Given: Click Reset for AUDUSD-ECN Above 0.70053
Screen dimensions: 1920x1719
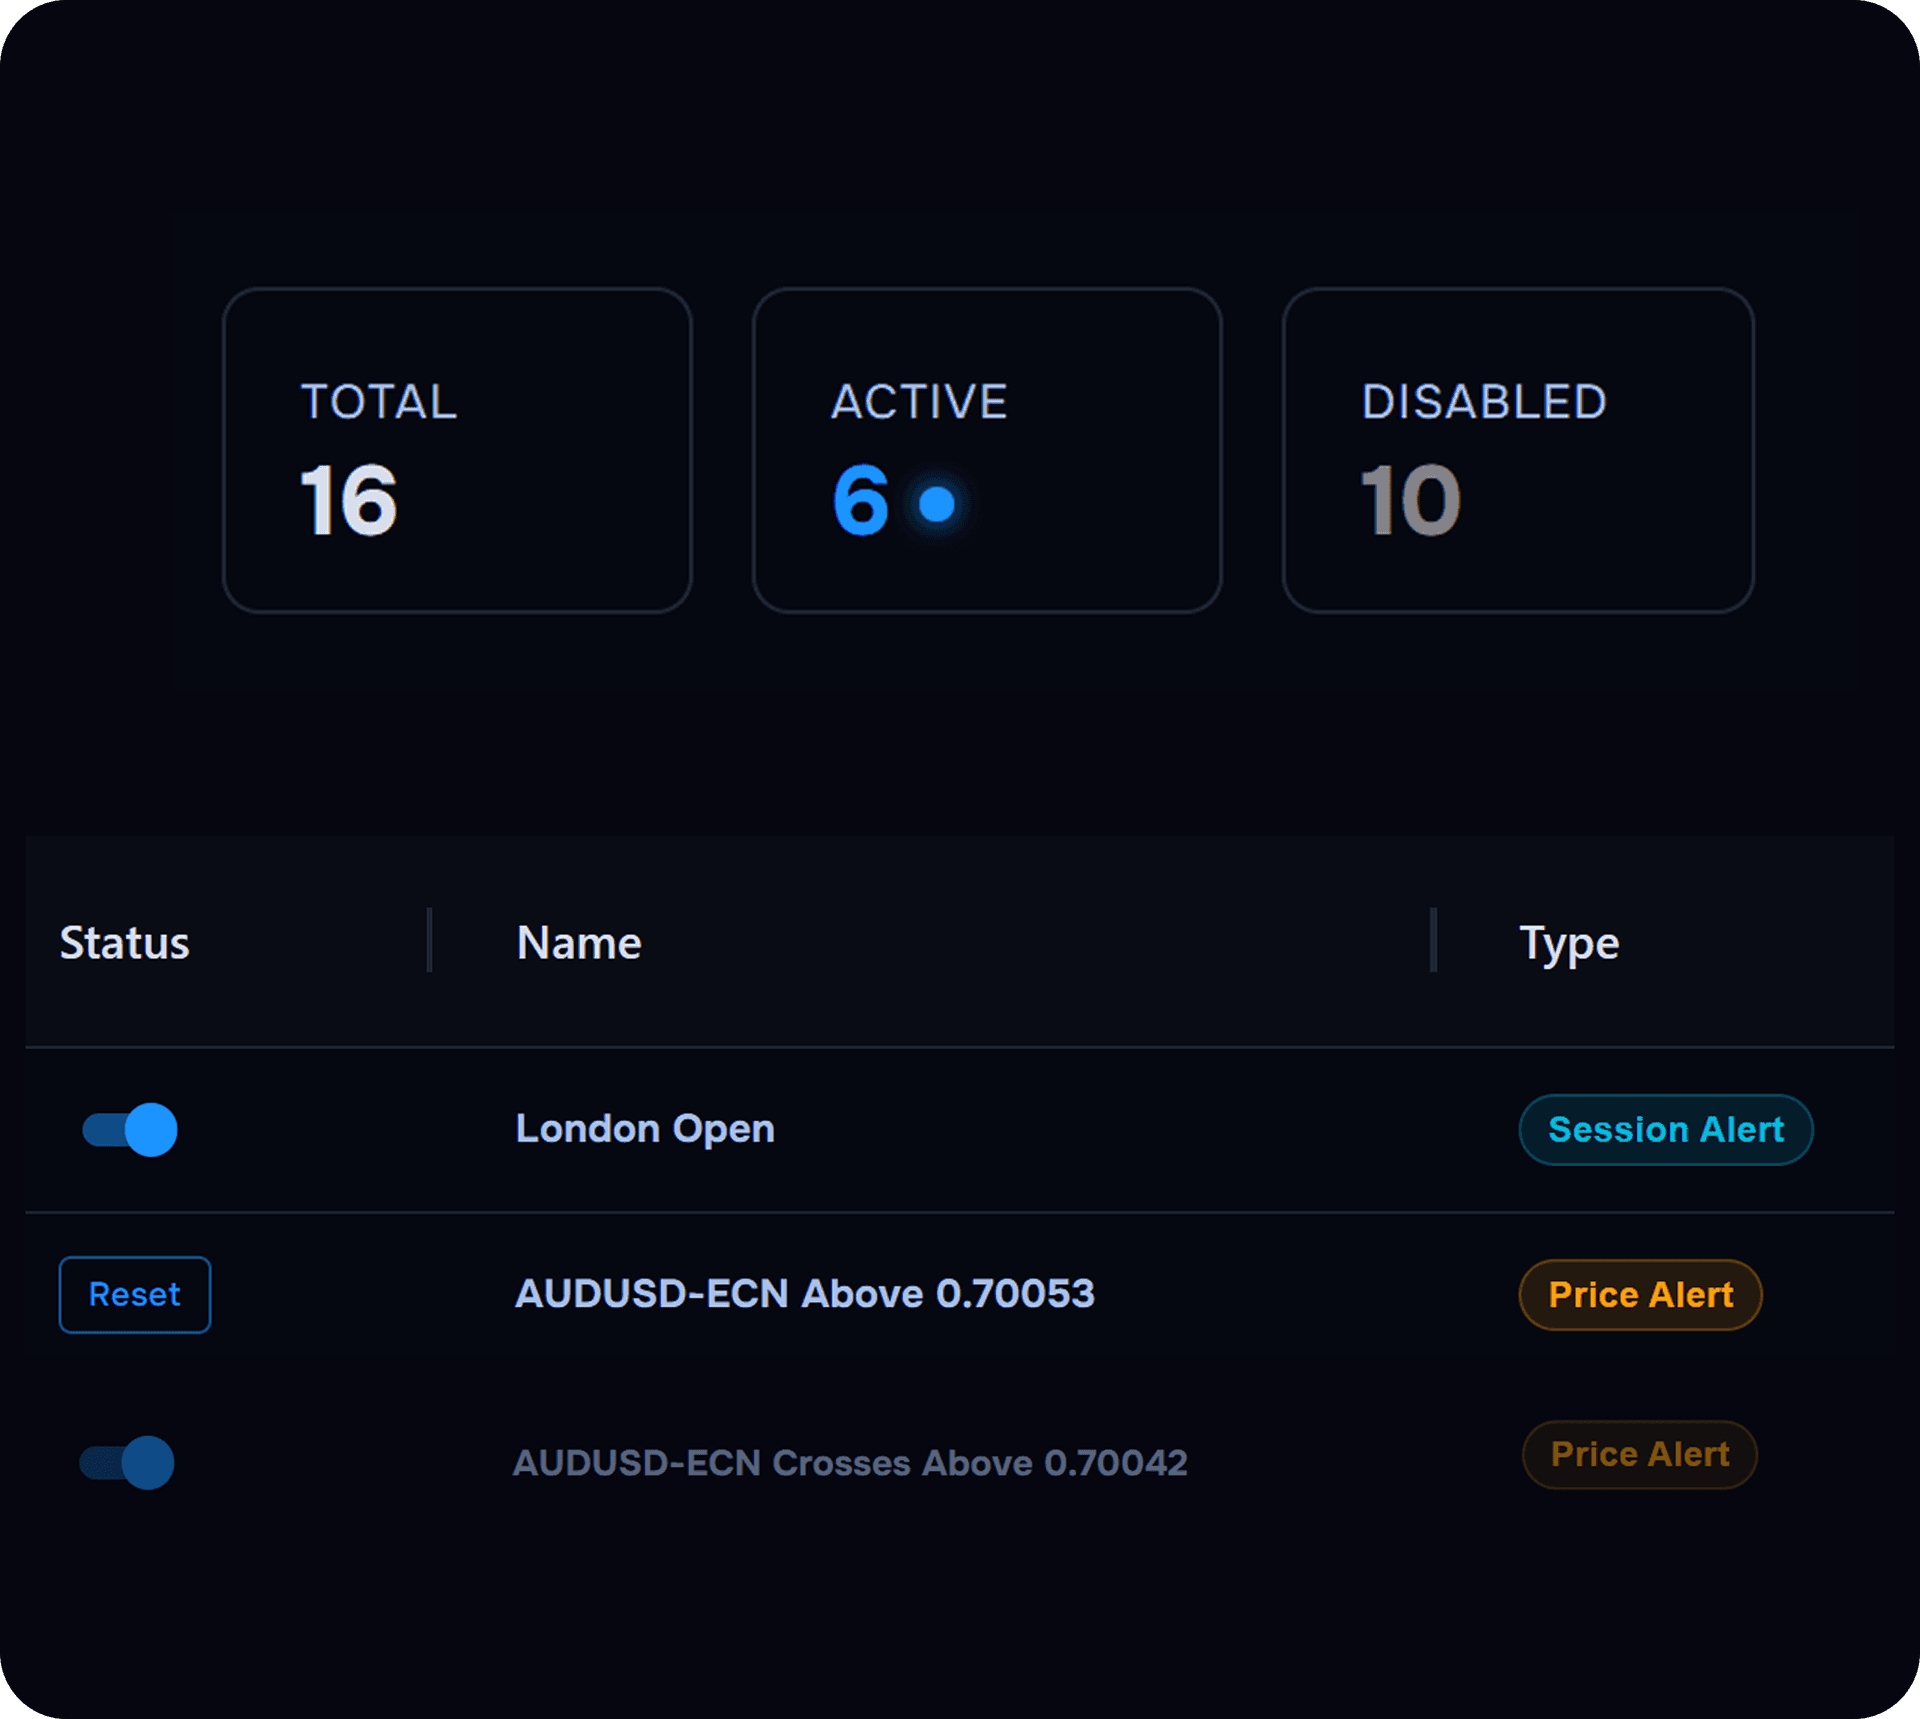Looking at the screenshot, I should coord(135,1295).
